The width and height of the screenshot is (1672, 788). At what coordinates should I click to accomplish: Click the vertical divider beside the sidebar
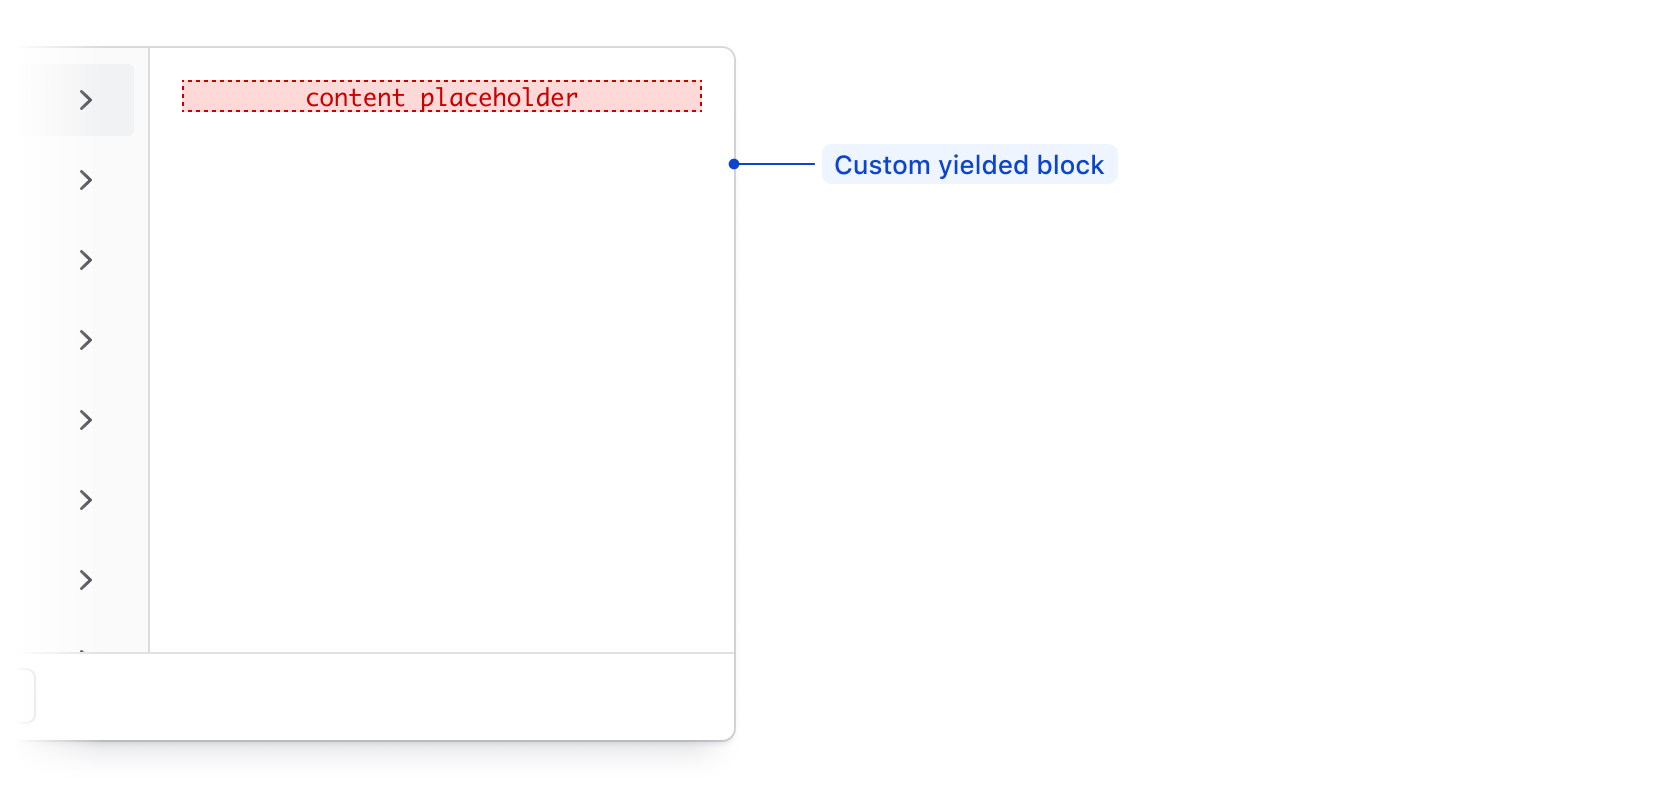(x=149, y=350)
